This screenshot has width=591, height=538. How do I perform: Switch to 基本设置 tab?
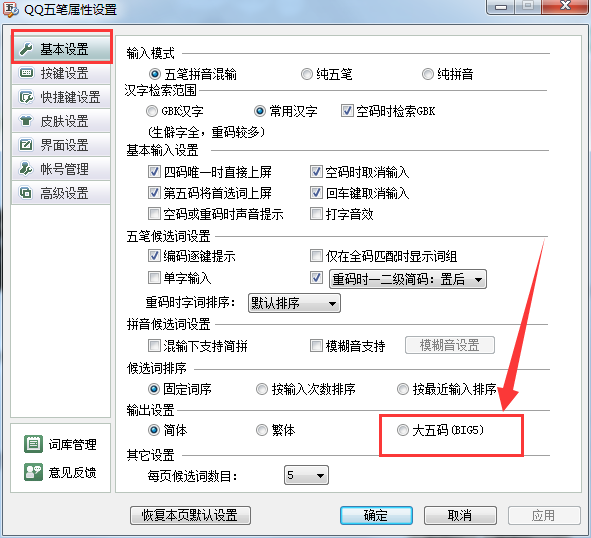(x=62, y=49)
